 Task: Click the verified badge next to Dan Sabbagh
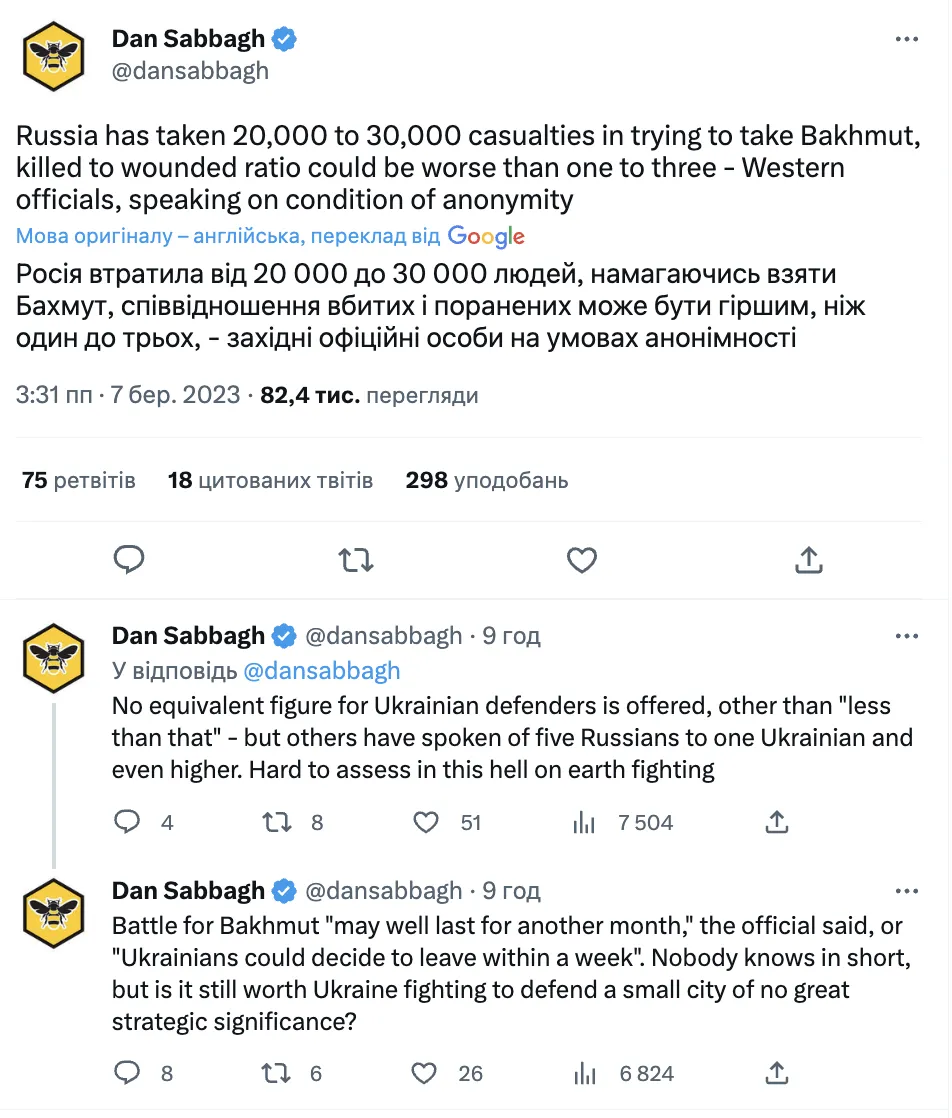tap(283, 38)
